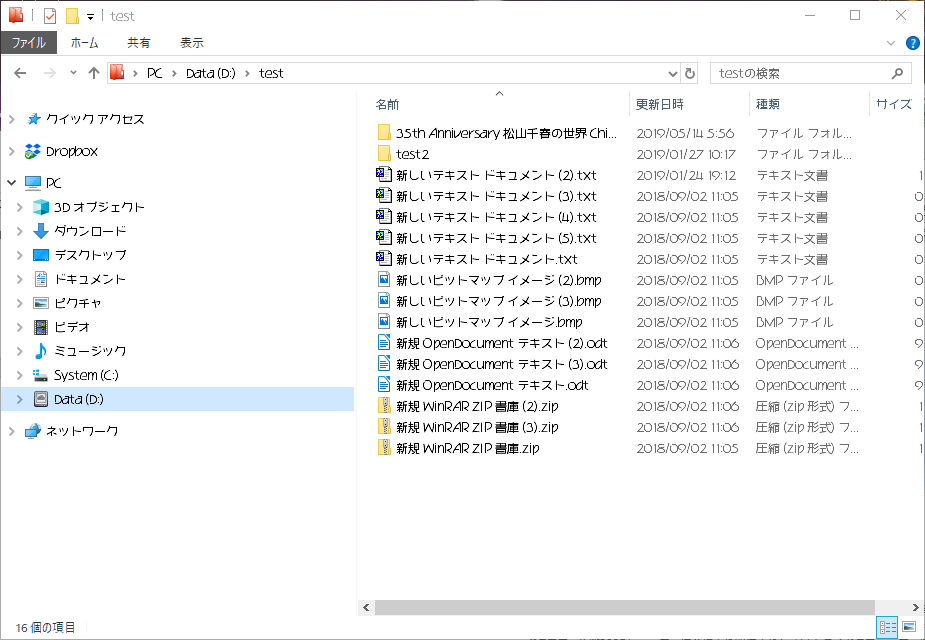Viewport: 925px width, 640px height.
Task: Select the 新規 WinRAR ZIP 書庫.zip file icon
Action: click(384, 448)
